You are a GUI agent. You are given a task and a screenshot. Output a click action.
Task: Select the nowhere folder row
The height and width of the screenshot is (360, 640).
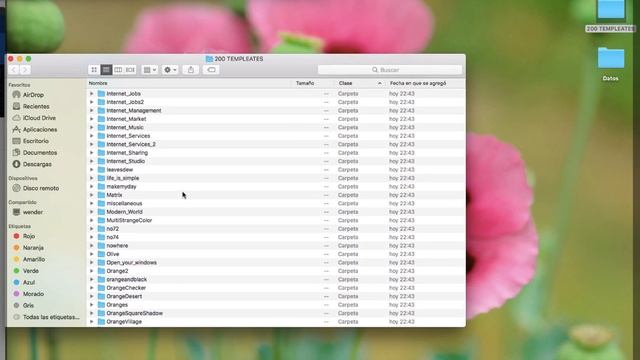point(276,246)
